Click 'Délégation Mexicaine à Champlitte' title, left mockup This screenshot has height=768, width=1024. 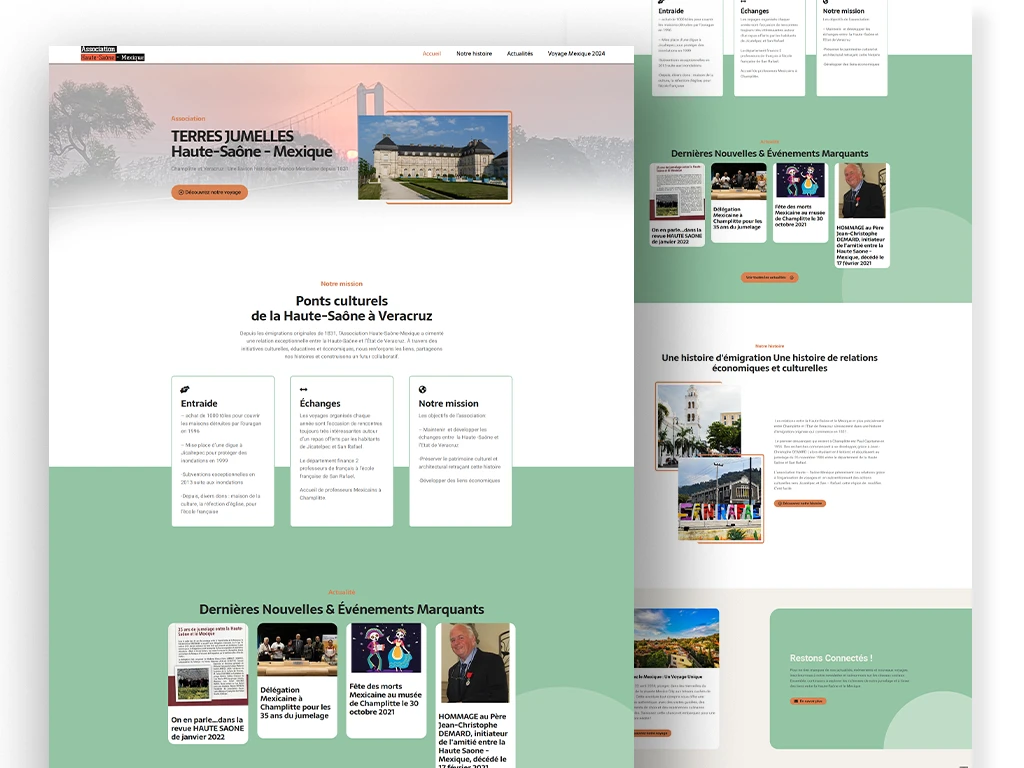(x=295, y=703)
